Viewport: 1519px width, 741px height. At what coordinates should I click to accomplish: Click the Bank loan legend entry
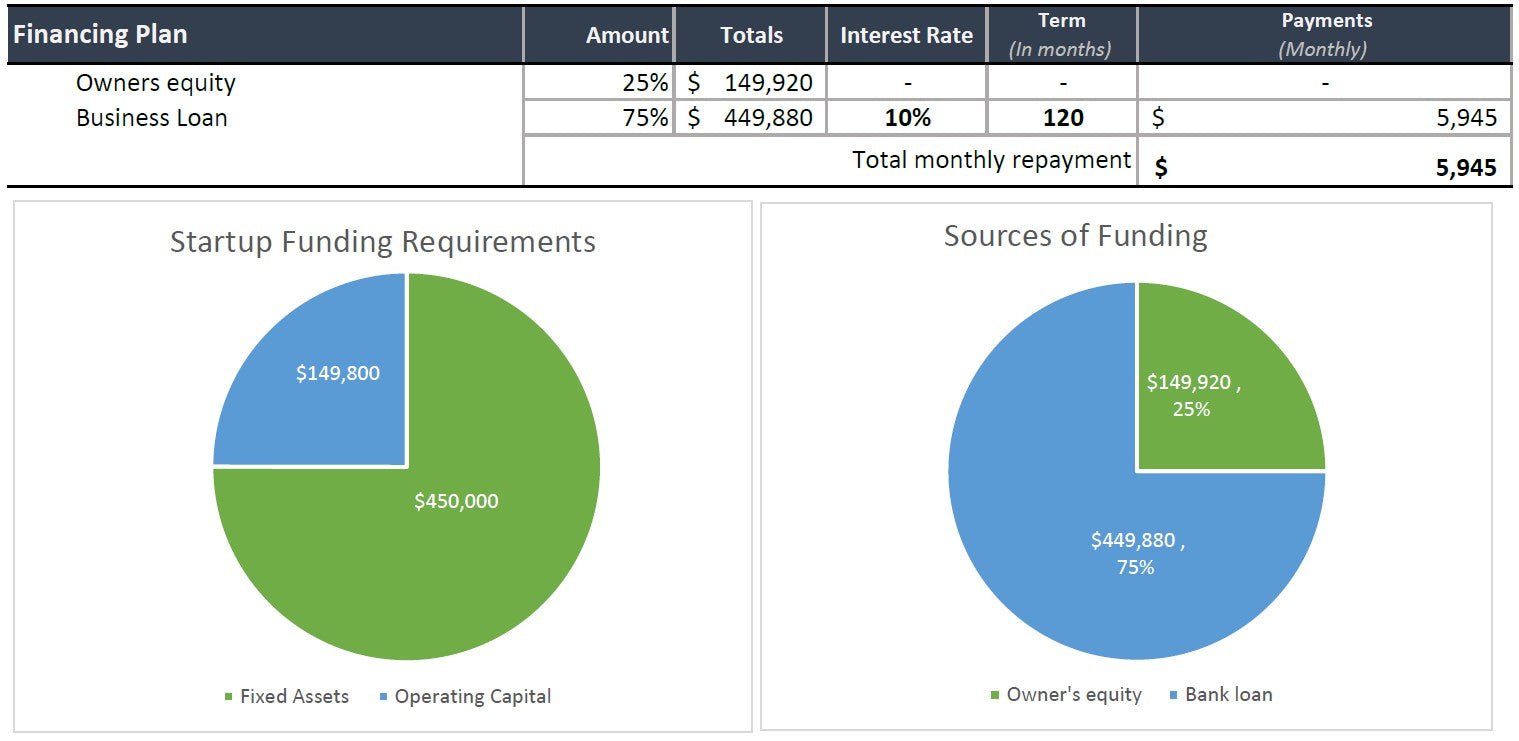(x=1227, y=694)
